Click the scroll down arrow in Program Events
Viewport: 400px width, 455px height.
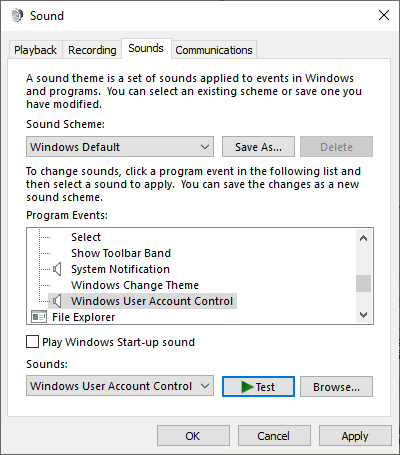(x=363, y=314)
